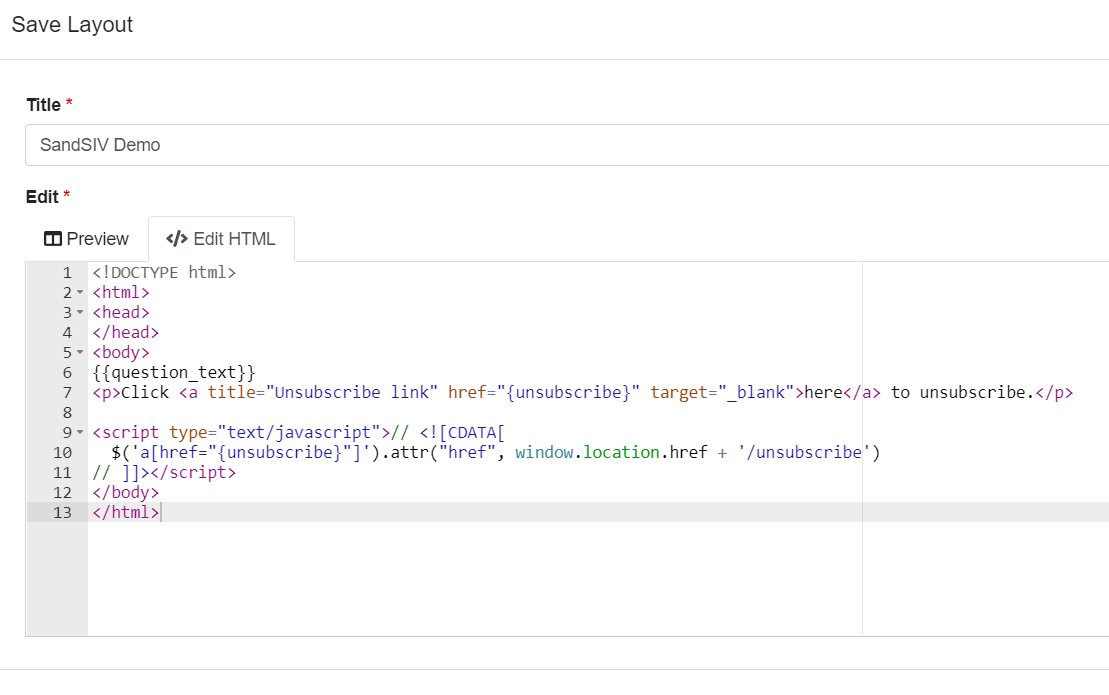Collapse the script block fold arrow on line 9

80,432
